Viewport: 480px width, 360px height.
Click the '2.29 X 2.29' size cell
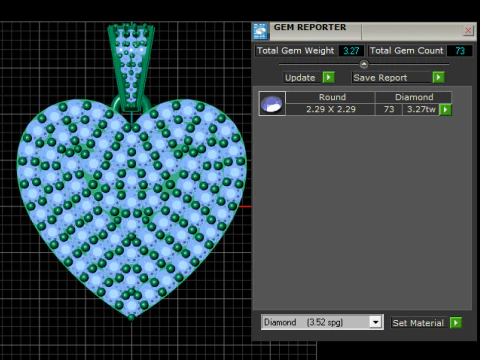331,109
